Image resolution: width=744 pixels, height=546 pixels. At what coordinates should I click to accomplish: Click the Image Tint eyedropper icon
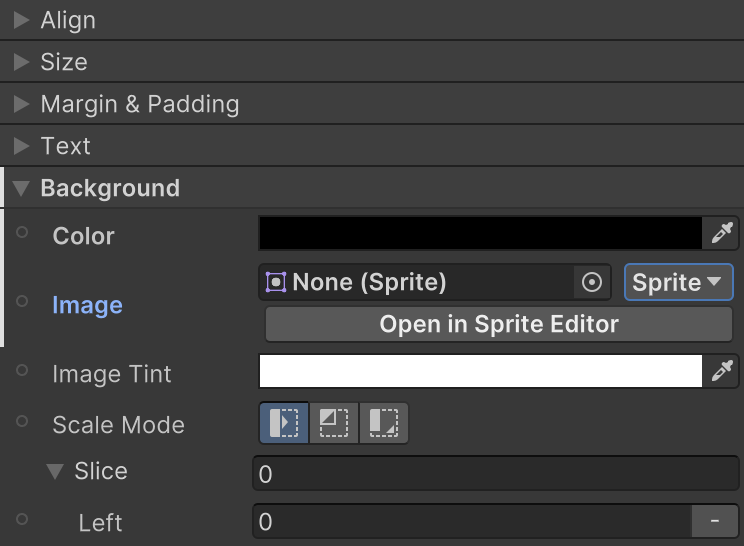[721, 372]
